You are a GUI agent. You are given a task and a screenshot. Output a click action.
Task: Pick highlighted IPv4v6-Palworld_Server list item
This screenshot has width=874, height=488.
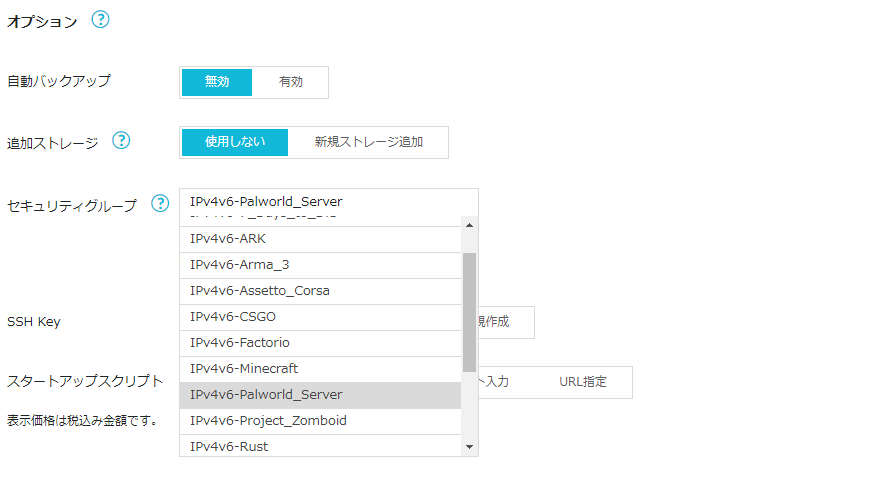(320, 395)
